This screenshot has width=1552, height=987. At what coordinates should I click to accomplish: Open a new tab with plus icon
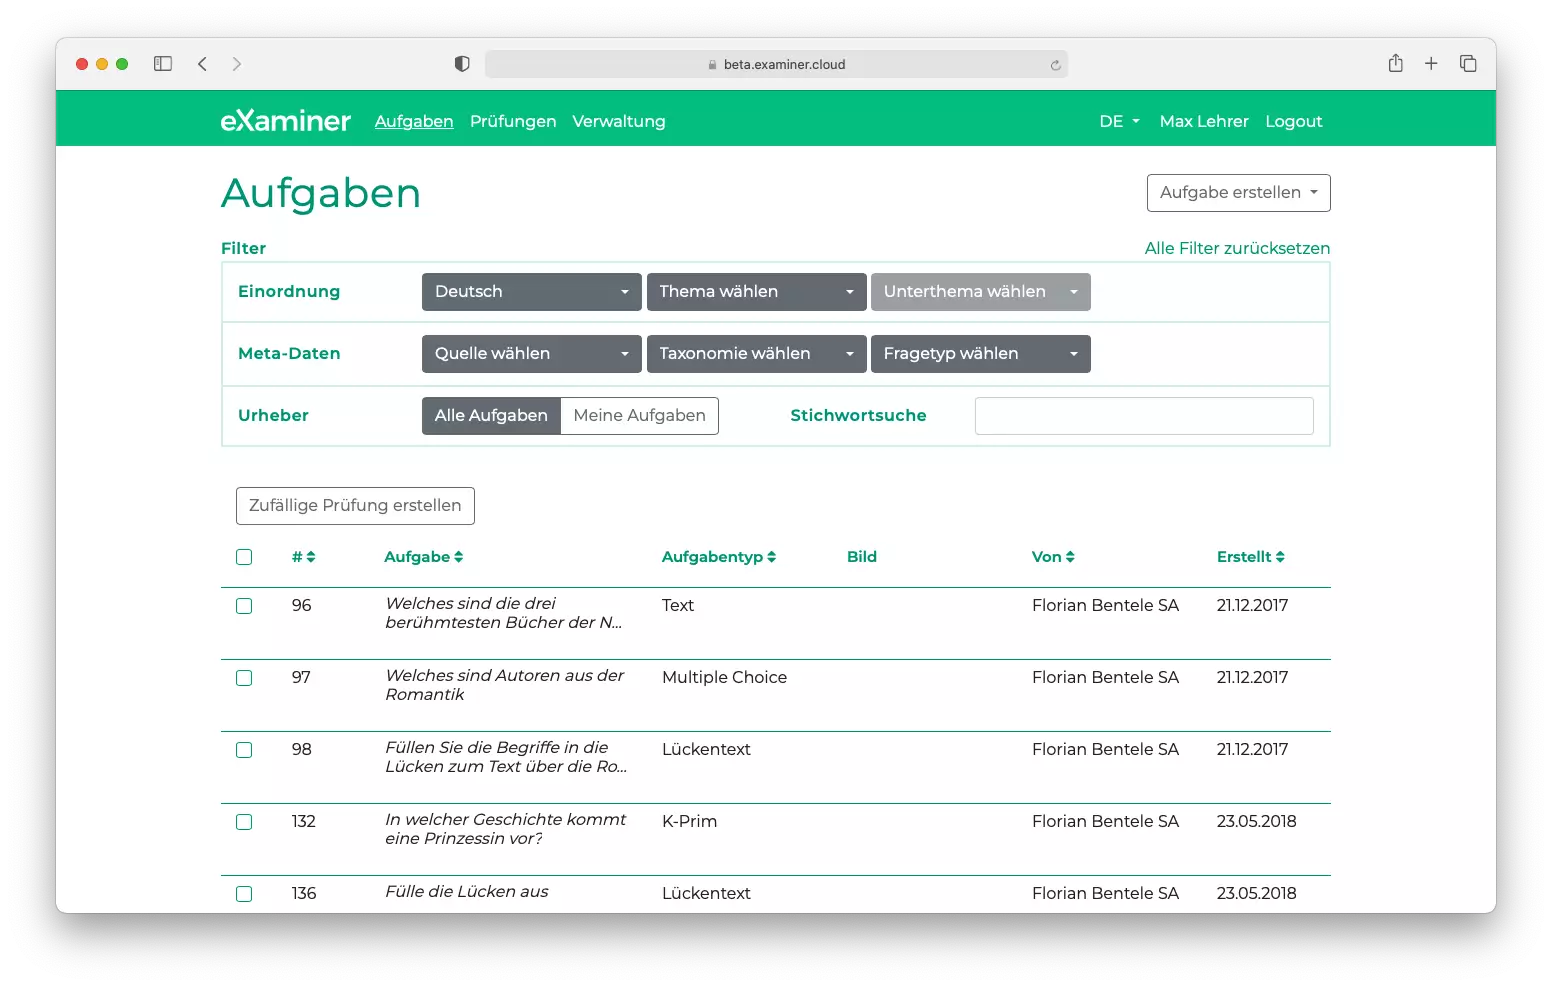pos(1431,64)
